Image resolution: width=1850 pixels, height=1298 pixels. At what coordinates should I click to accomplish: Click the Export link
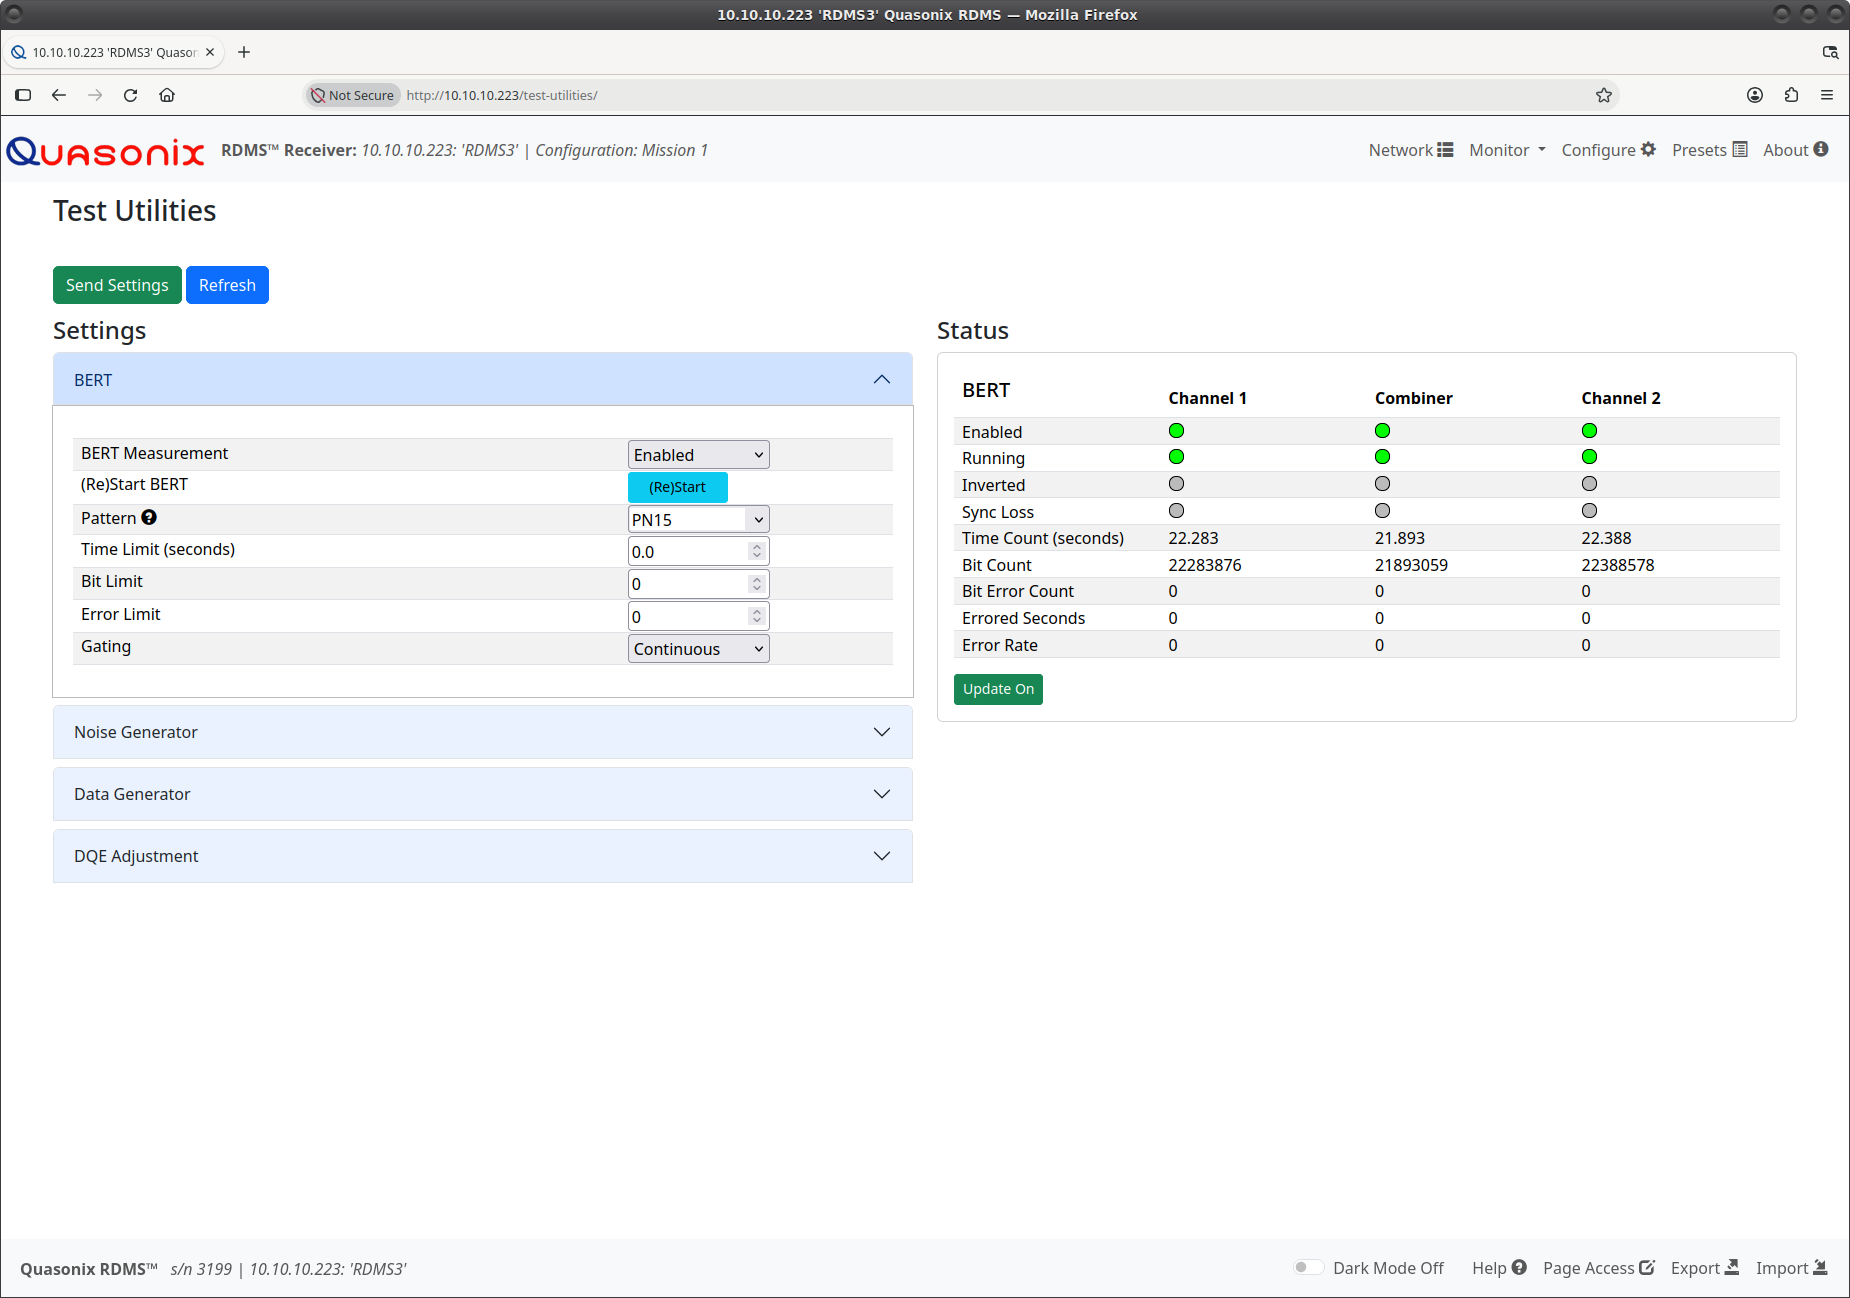(x=1704, y=1267)
